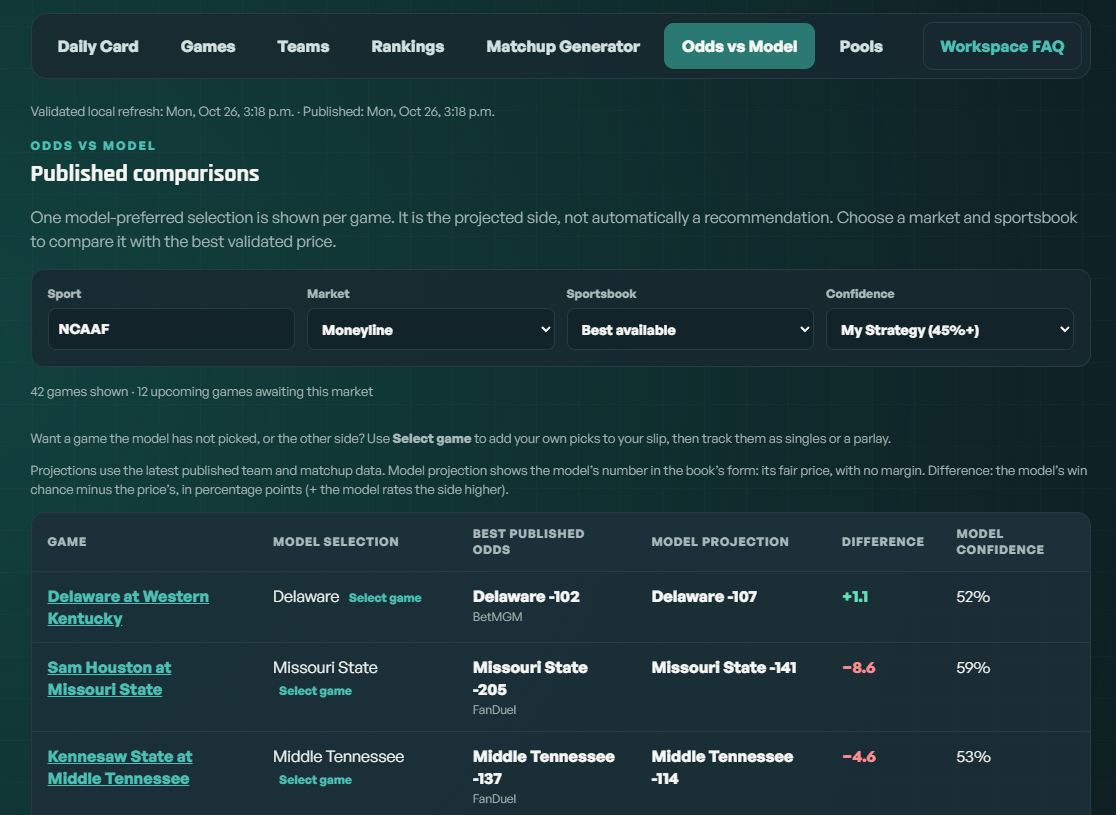Click the 53% model confidence value
Image resolution: width=1116 pixels, height=815 pixels.
click(x=973, y=757)
